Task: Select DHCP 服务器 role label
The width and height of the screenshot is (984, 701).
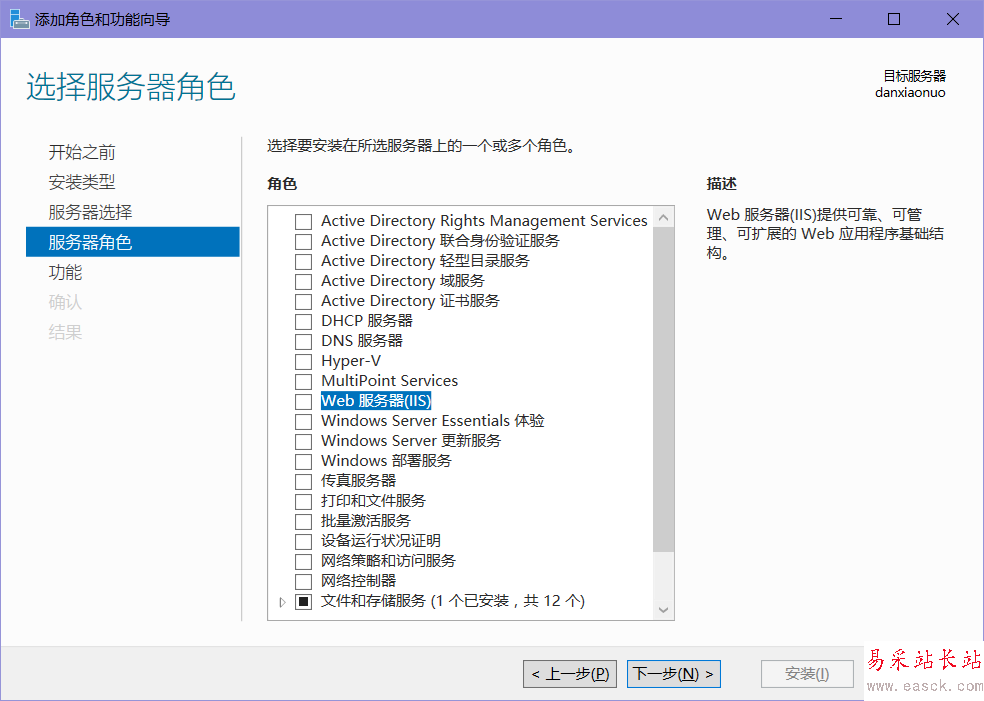Action: [367, 321]
